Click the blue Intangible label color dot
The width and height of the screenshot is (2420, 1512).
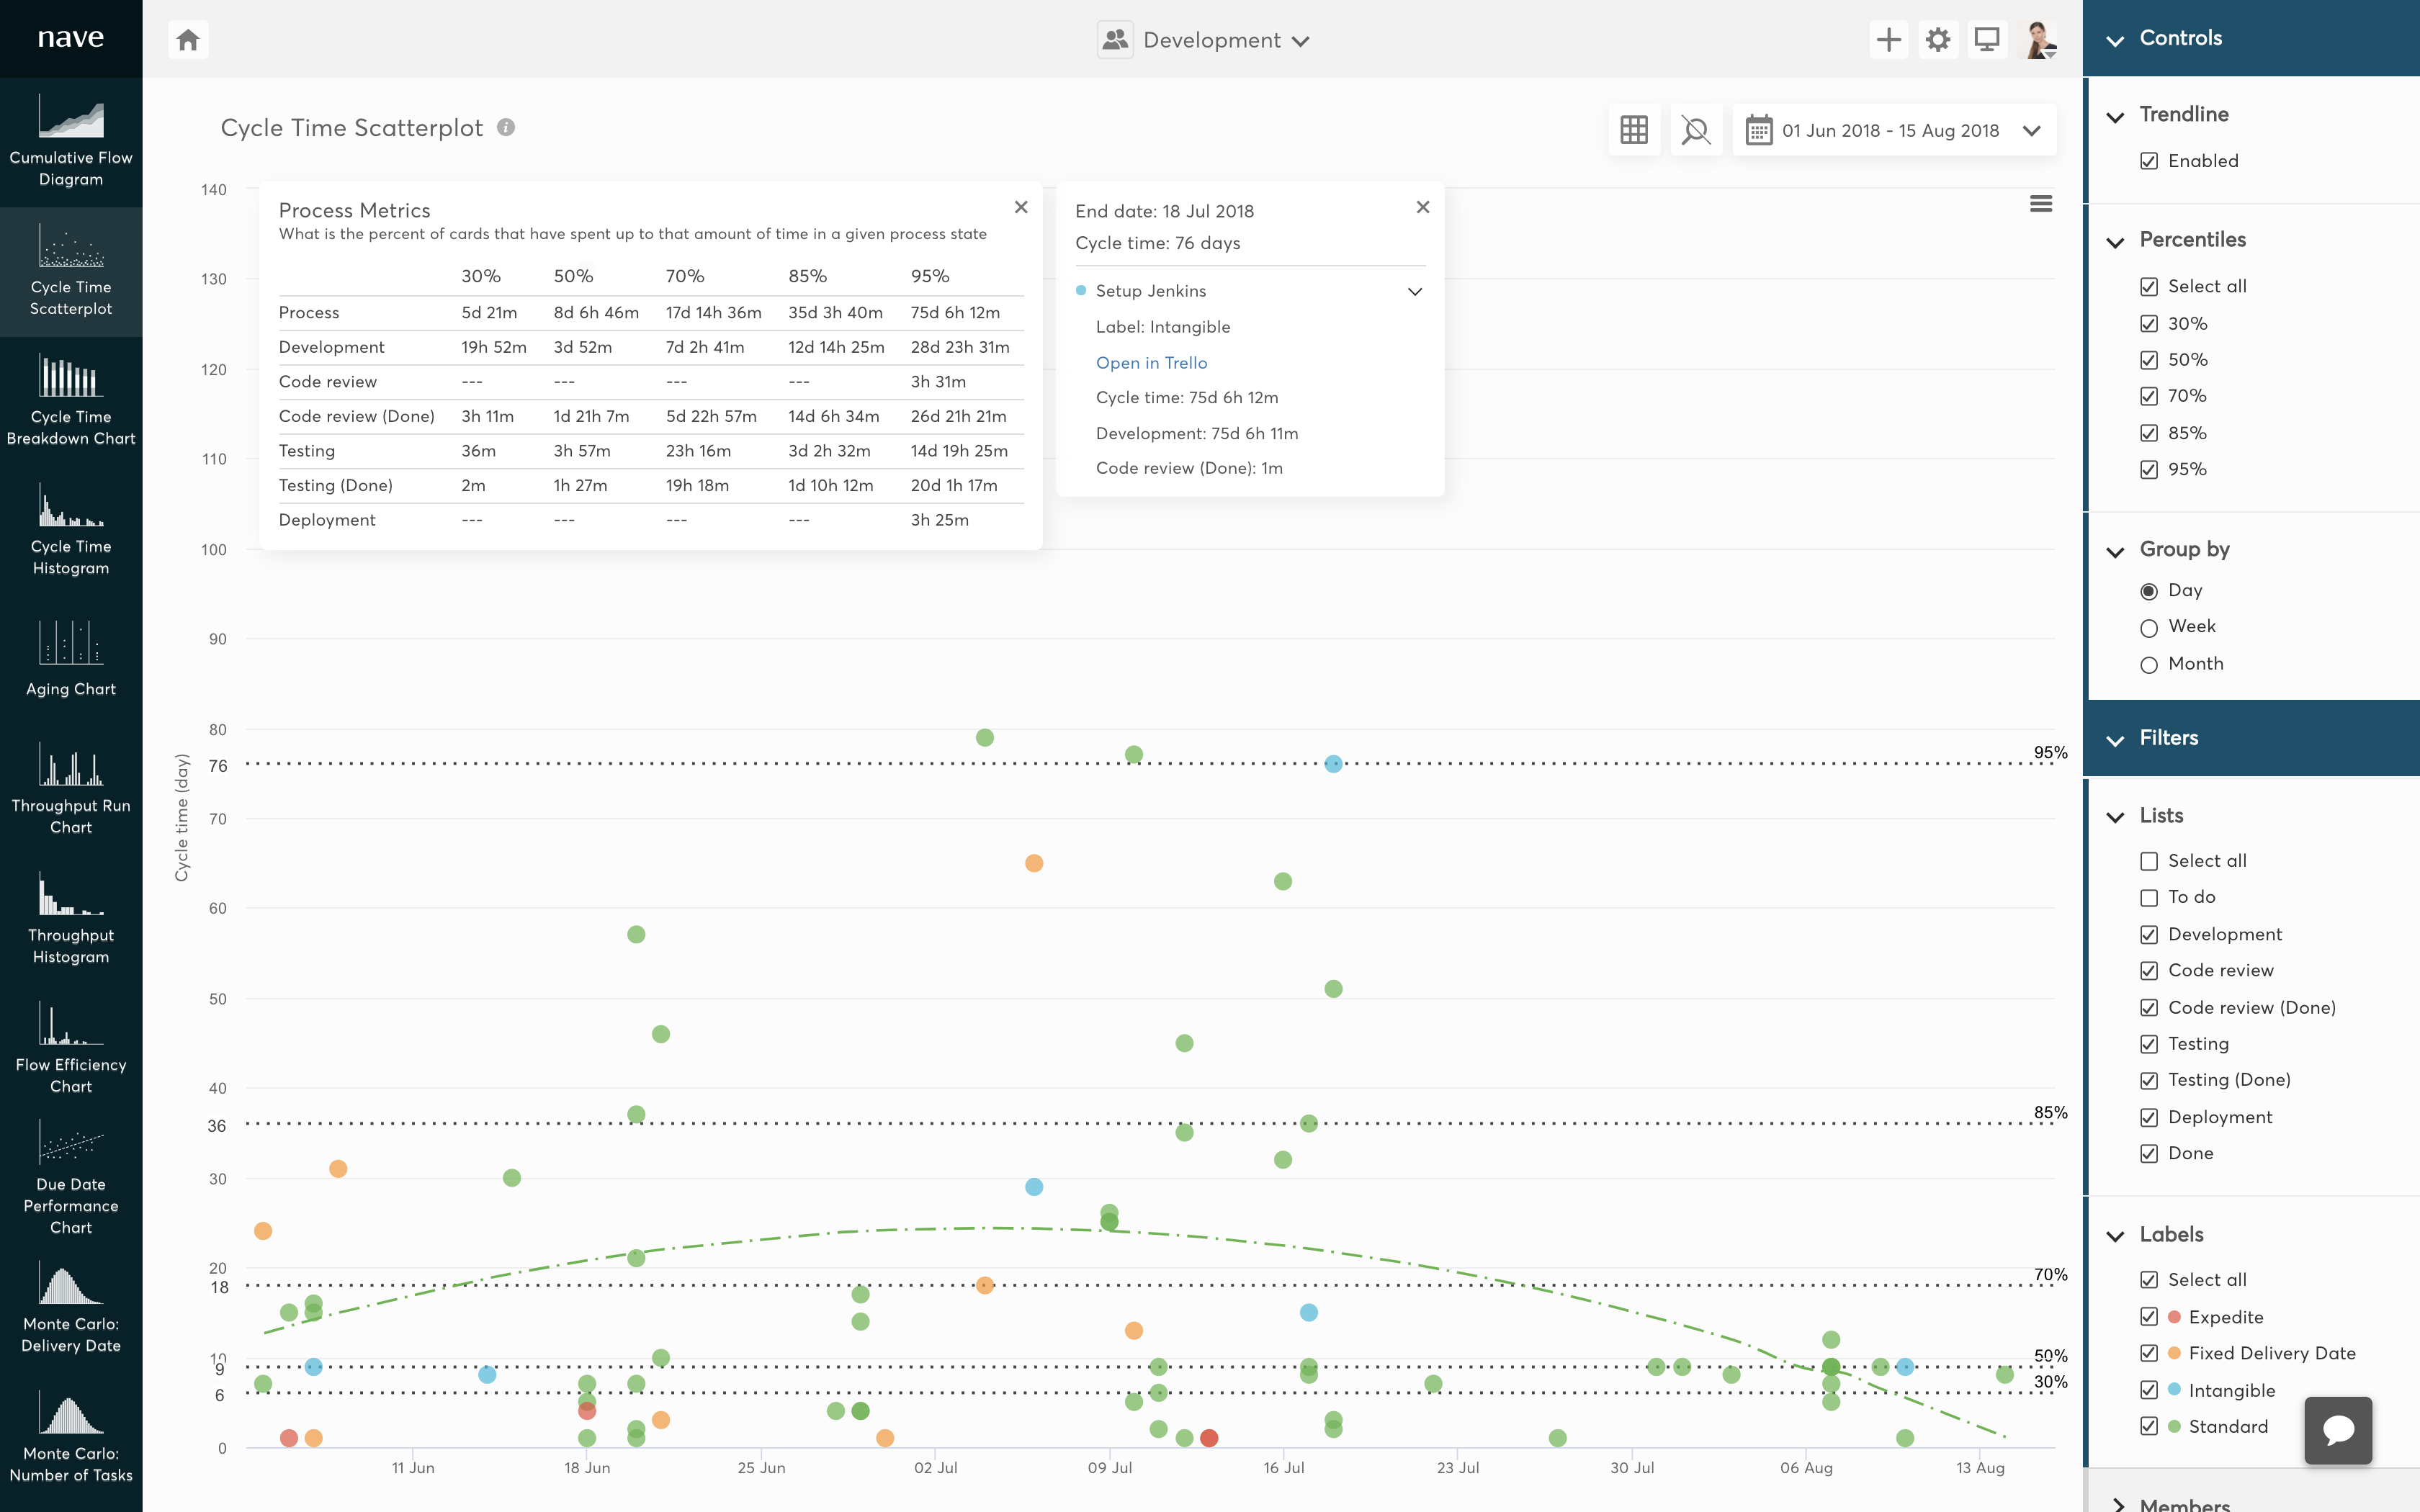[2174, 1390]
